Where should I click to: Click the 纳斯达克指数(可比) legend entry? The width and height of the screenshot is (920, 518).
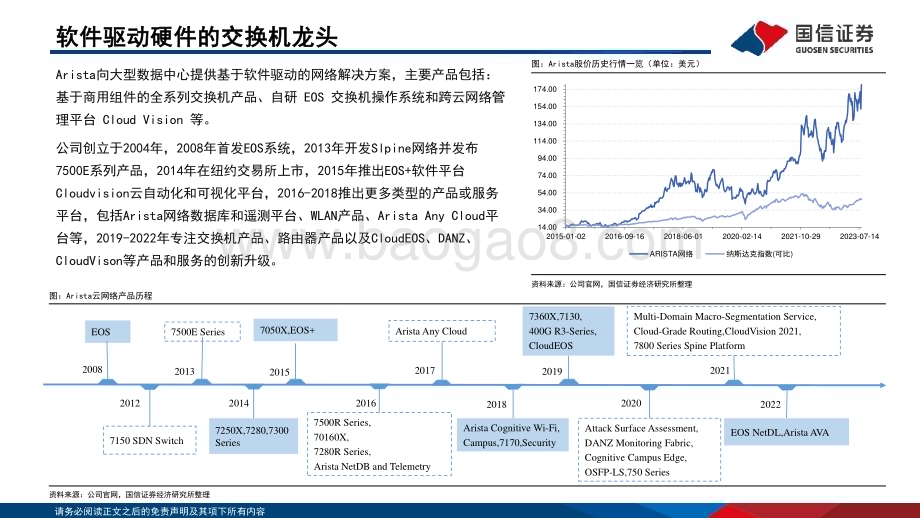point(749,254)
